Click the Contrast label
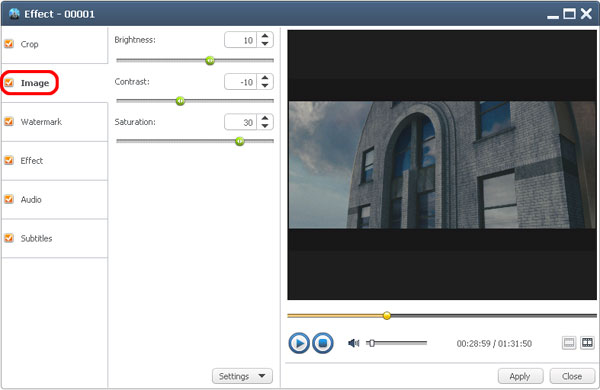Viewport: 600px width, 390px height. pos(132,82)
